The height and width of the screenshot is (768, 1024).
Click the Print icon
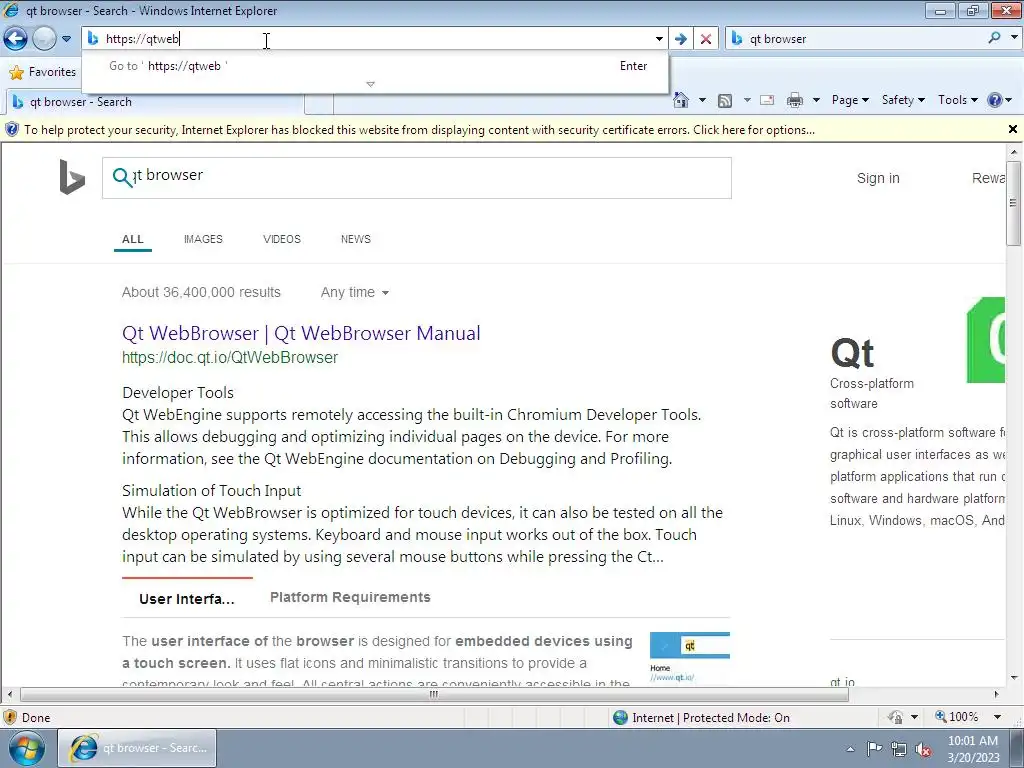[x=795, y=101]
